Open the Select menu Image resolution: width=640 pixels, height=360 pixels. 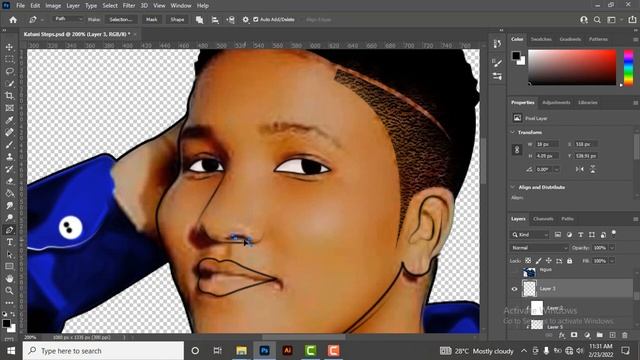coord(110,6)
